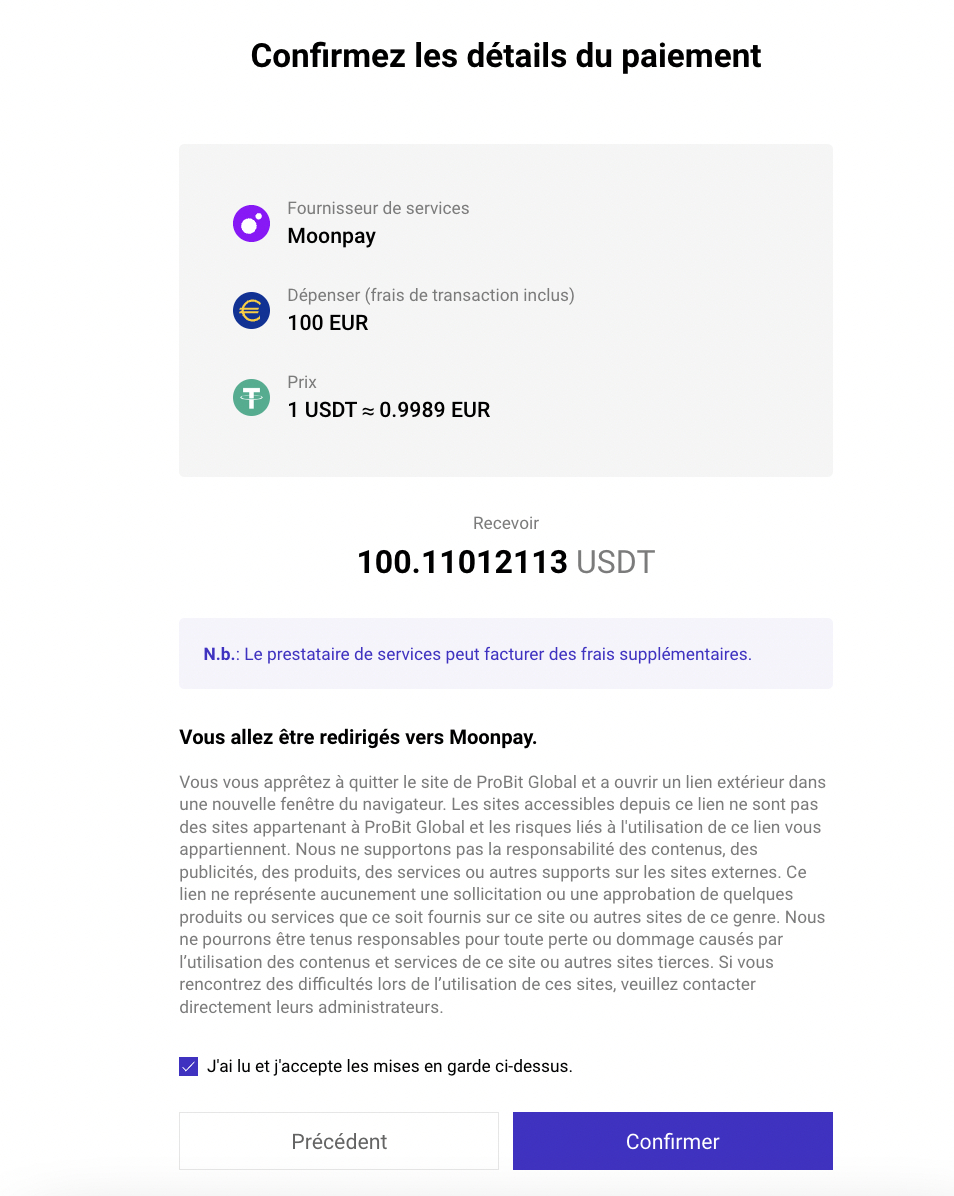Image resolution: width=954 pixels, height=1196 pixels.
Task: Click 'Vous allez être redirigés vers Moonpay' heading
Action: 358,738
